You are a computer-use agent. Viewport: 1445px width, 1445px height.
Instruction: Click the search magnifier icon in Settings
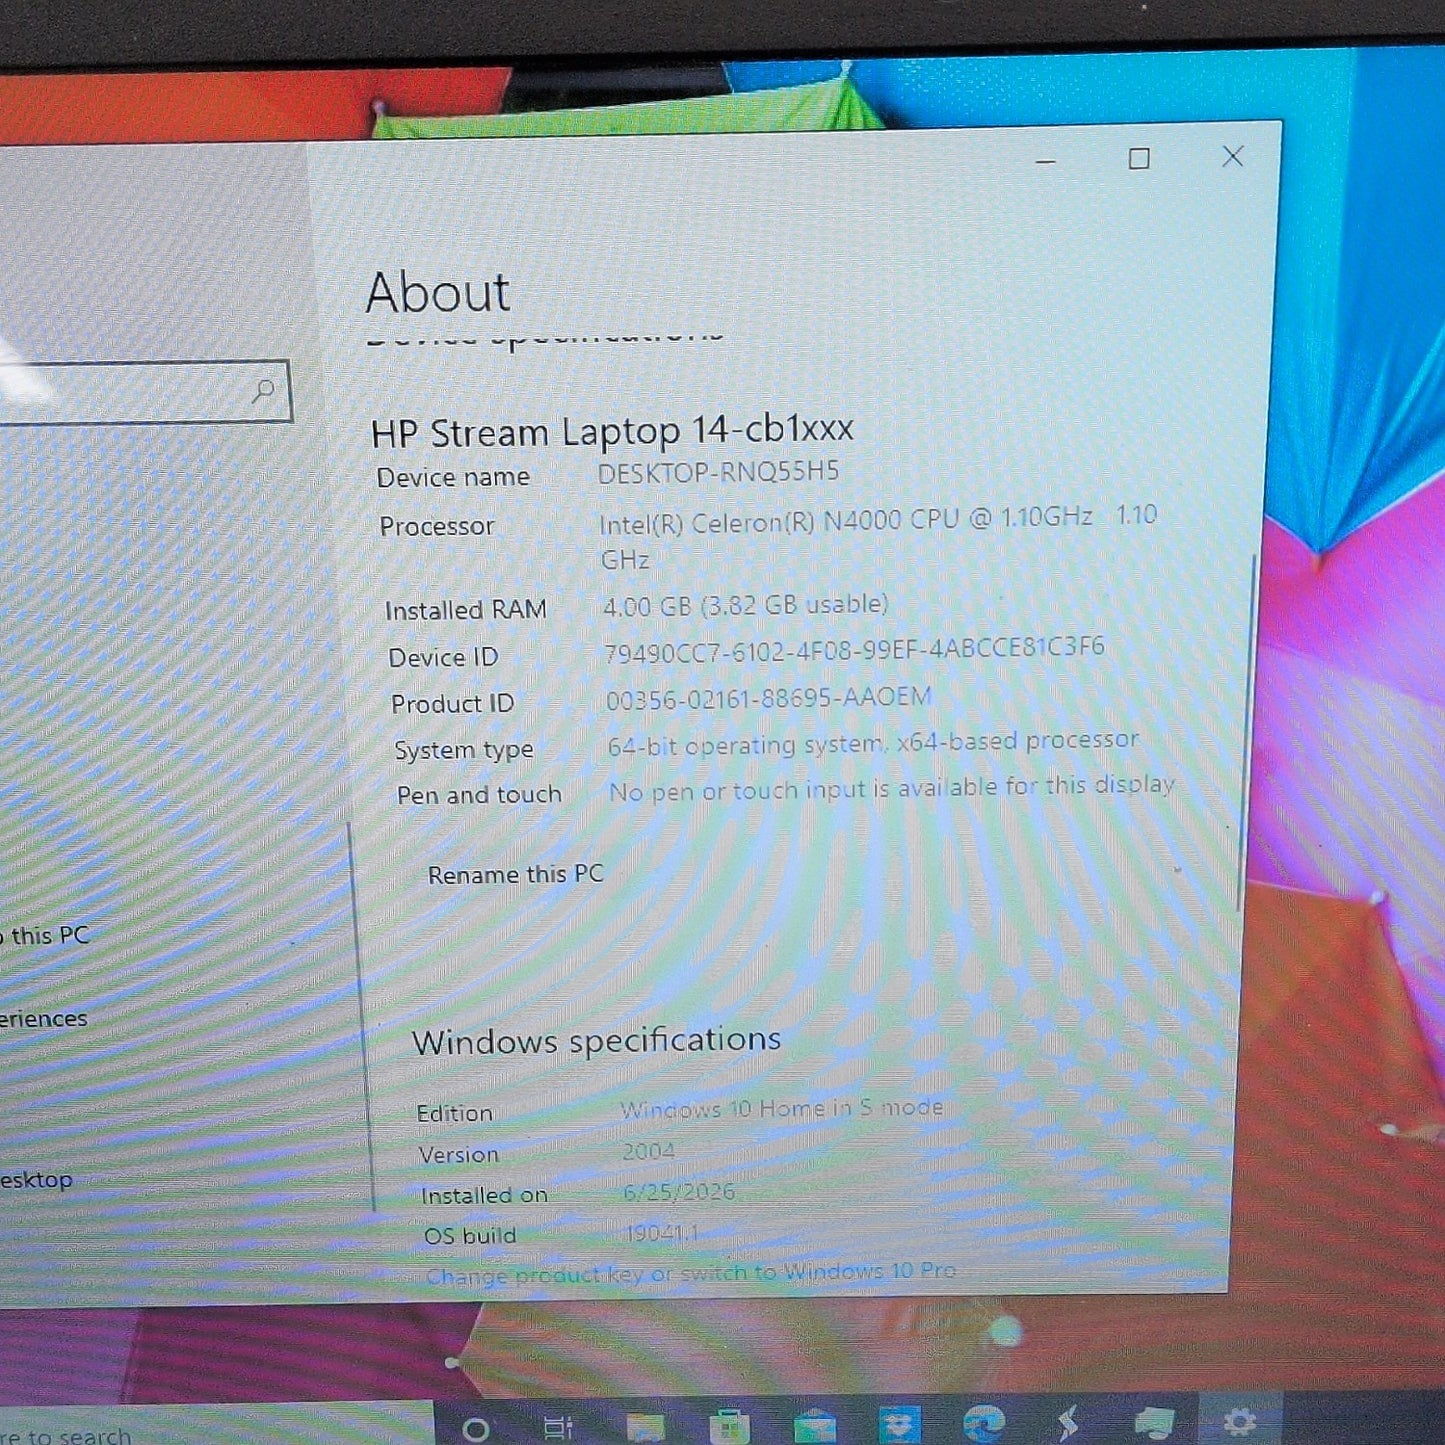(264, 390)
